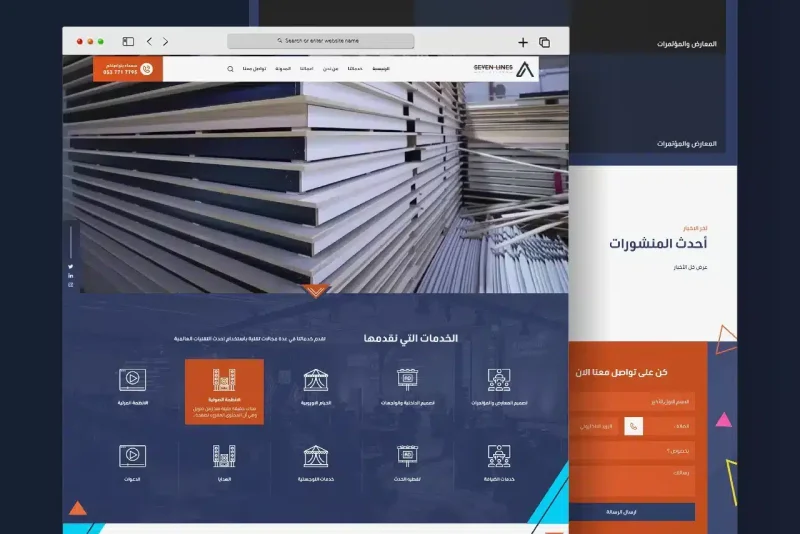Image resolution: width=800 pixels, height=534 pixels.
Task: Select the highlighted orange audio systems service card
Action: [x=224, y=392]
